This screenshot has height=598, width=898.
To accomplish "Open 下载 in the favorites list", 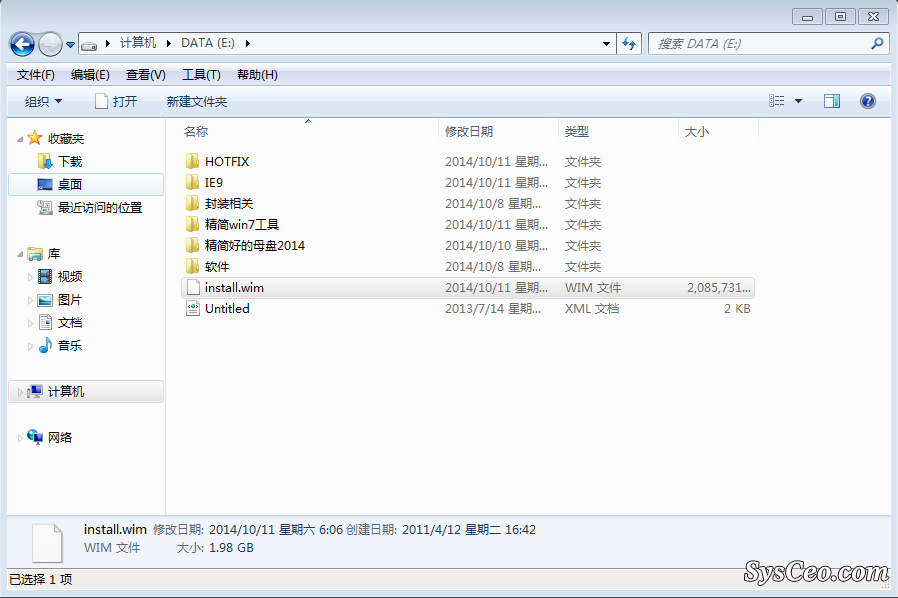I will point(70,162).
